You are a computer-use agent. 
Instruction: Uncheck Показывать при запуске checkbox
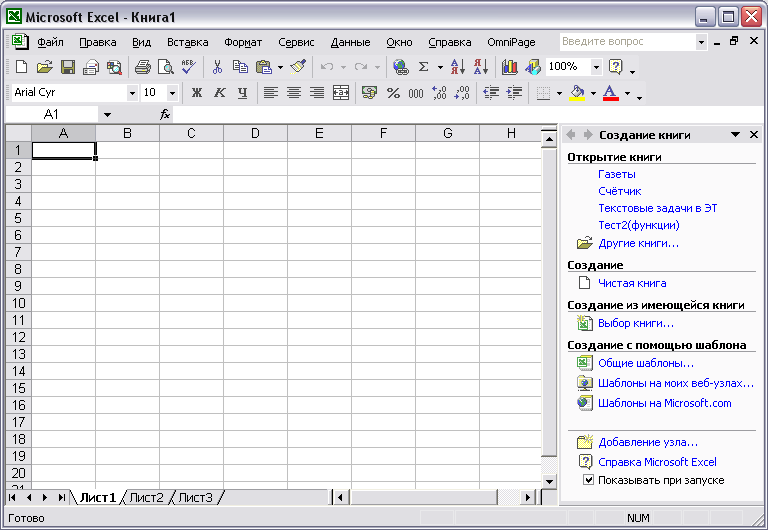tap(588, 480)
